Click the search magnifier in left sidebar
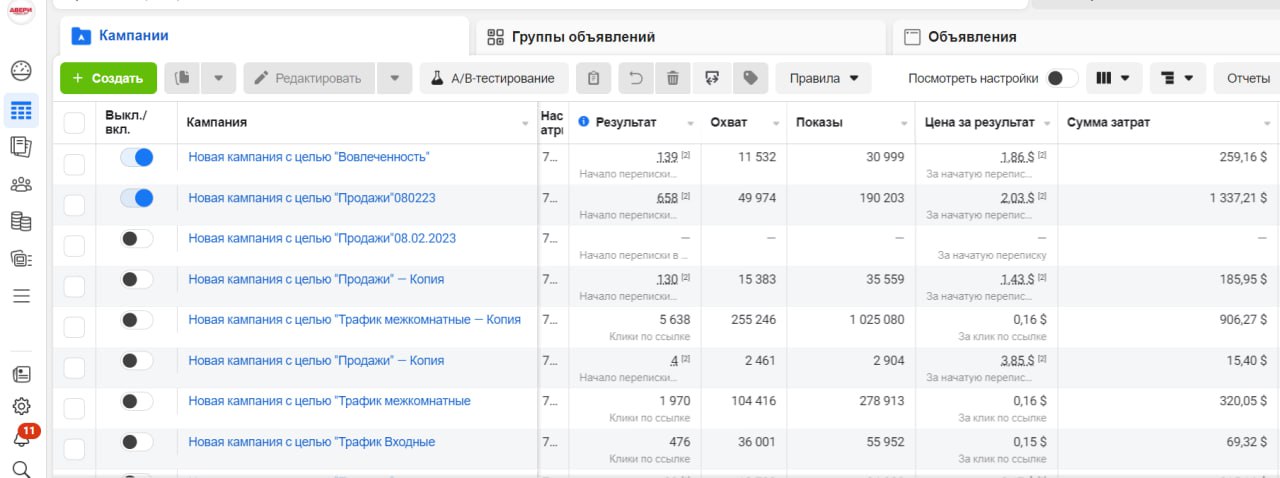 pos(21,468)
